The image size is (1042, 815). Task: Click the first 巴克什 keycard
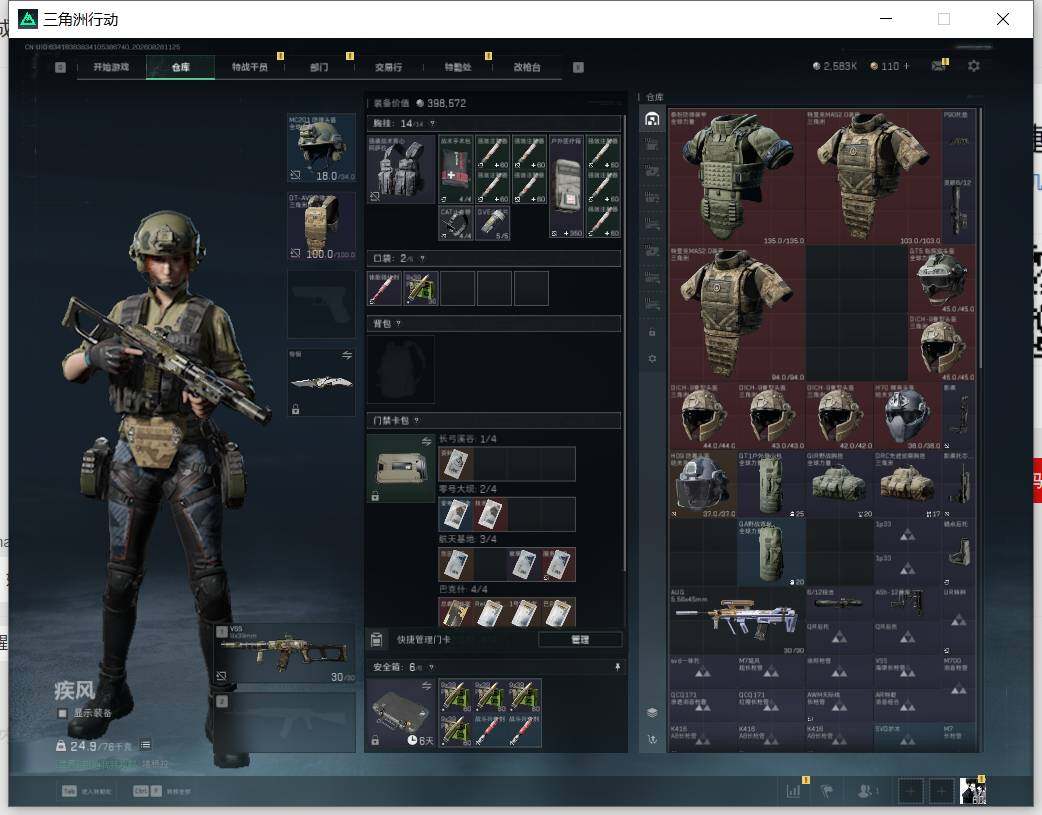(x=456, y=612)
